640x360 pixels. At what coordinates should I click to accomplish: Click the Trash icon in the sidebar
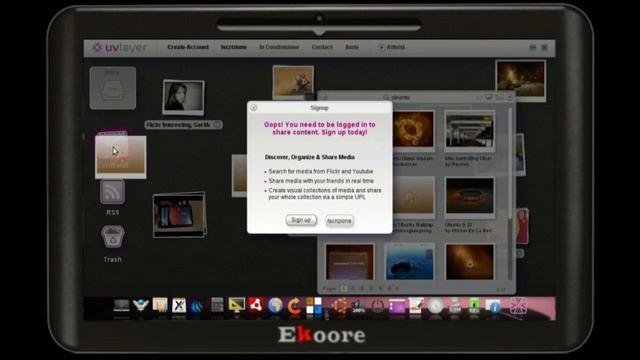click(x=113, y=237)
